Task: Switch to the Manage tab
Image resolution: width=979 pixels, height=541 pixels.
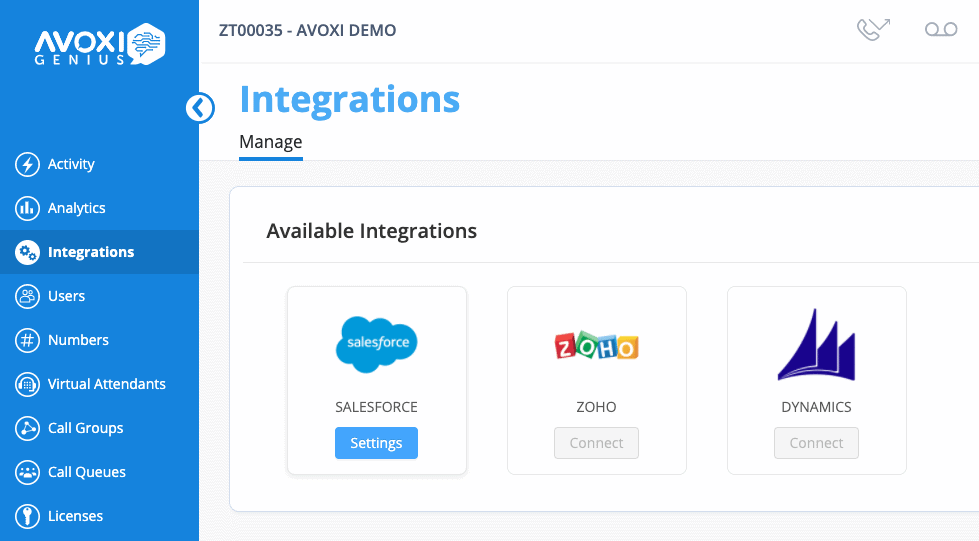Action: [270, 142]
